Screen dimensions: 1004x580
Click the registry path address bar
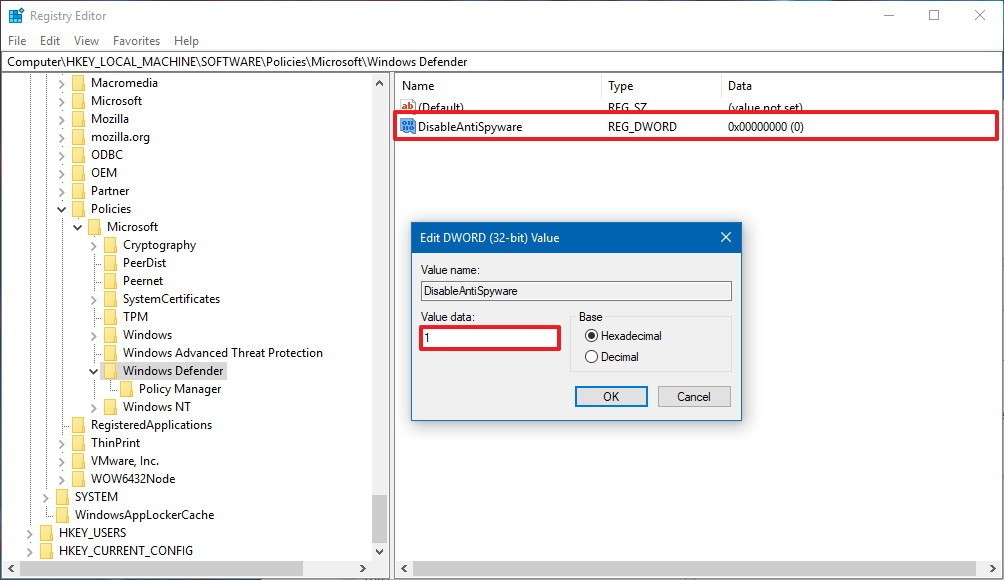coord(502,61)
